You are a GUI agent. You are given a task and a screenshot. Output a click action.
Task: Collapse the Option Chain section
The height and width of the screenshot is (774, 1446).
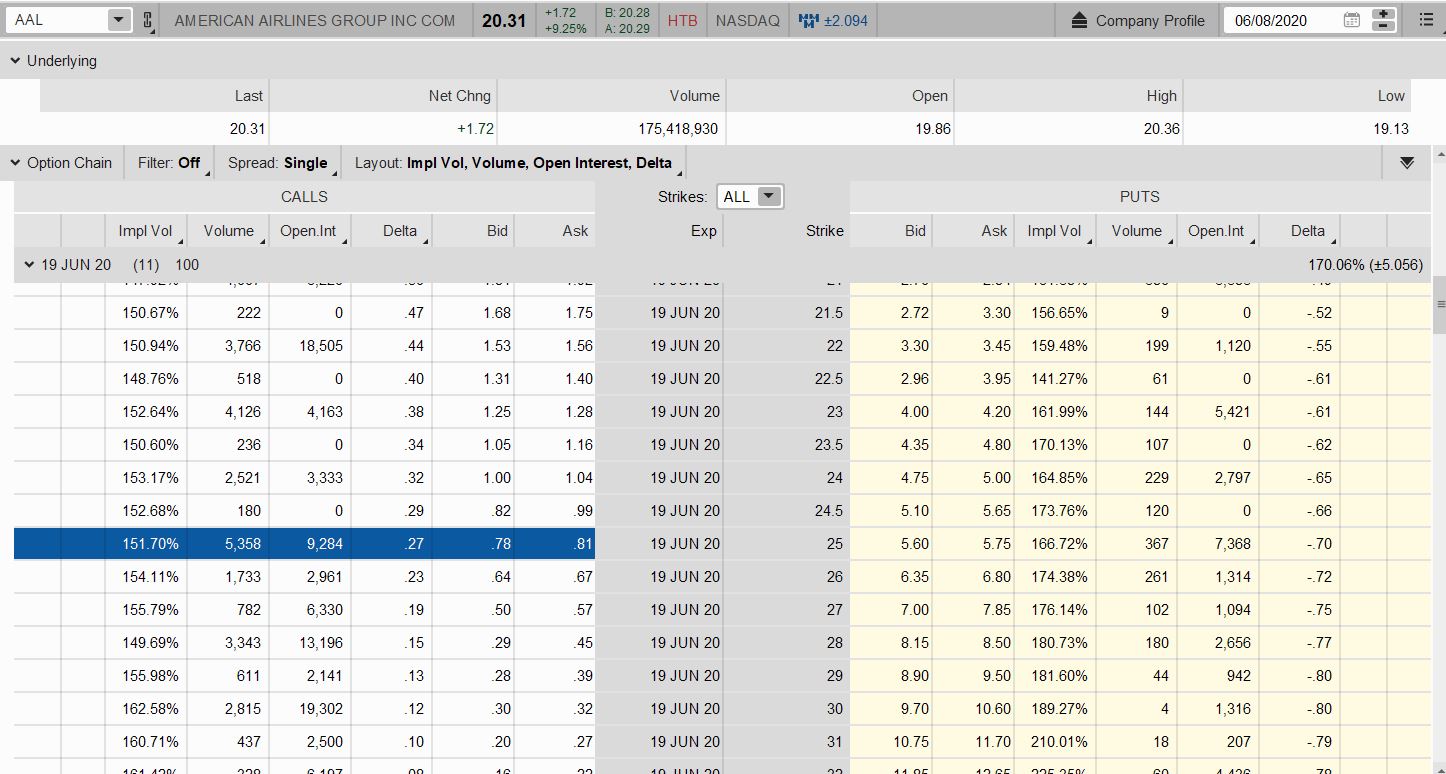(x=15, y=163)
